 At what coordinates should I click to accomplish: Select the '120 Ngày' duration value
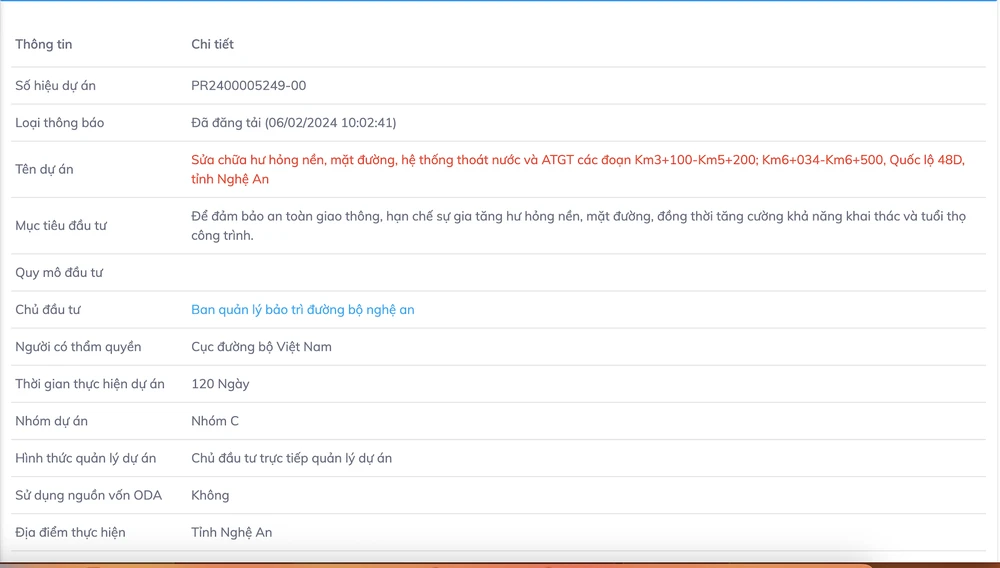220,384
